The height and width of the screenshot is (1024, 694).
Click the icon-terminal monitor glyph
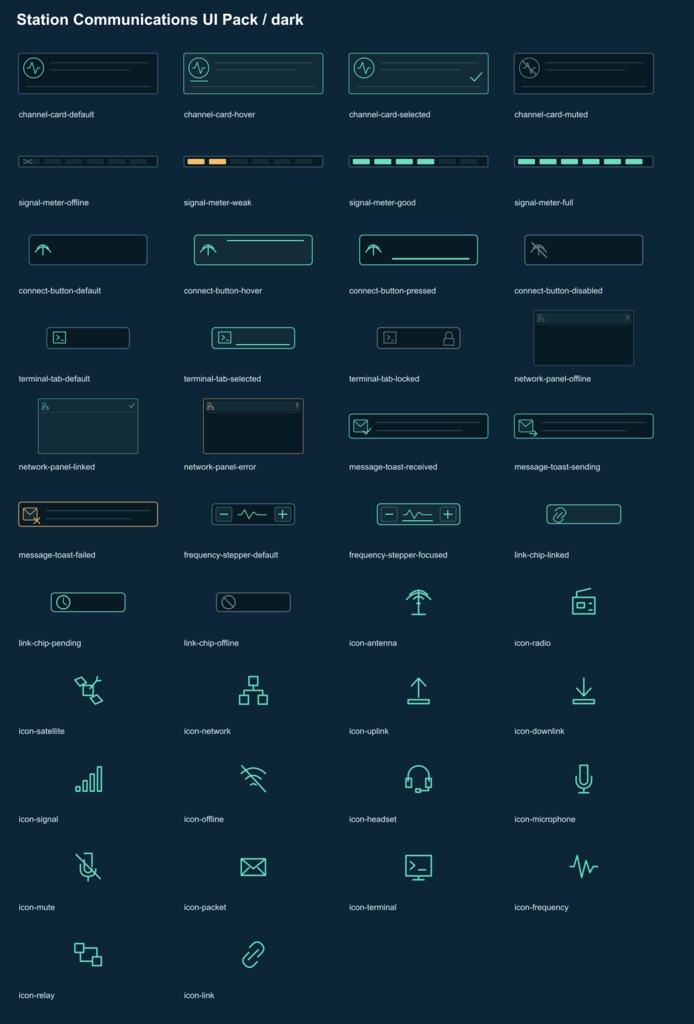tap(418, 867)
